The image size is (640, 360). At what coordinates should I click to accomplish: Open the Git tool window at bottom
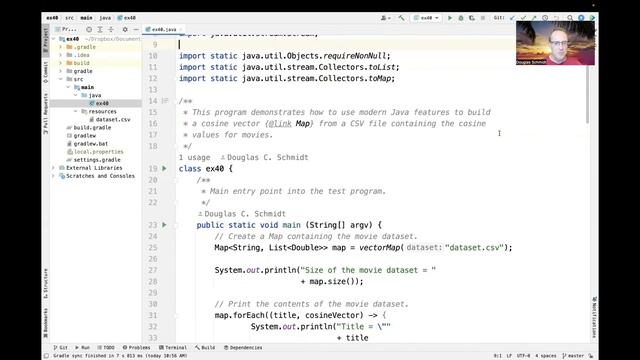[60, 348]
